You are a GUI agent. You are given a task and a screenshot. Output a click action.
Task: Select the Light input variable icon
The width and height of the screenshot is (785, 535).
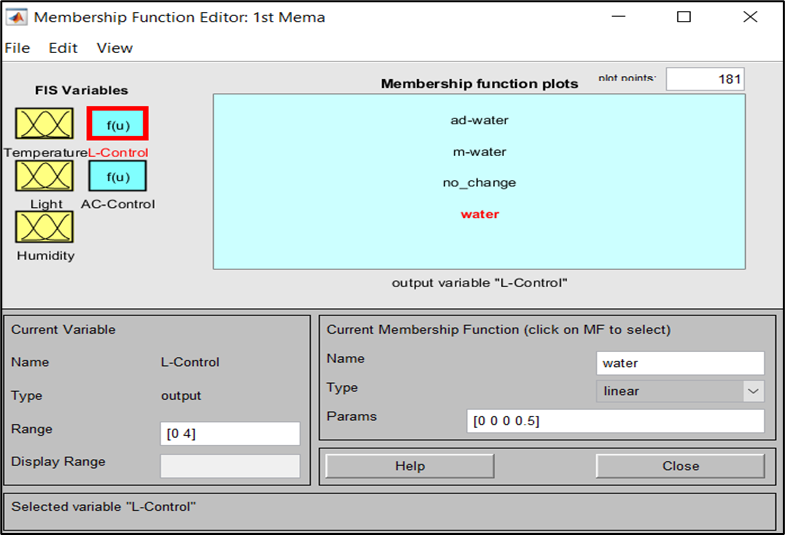(x=44, y=176)
